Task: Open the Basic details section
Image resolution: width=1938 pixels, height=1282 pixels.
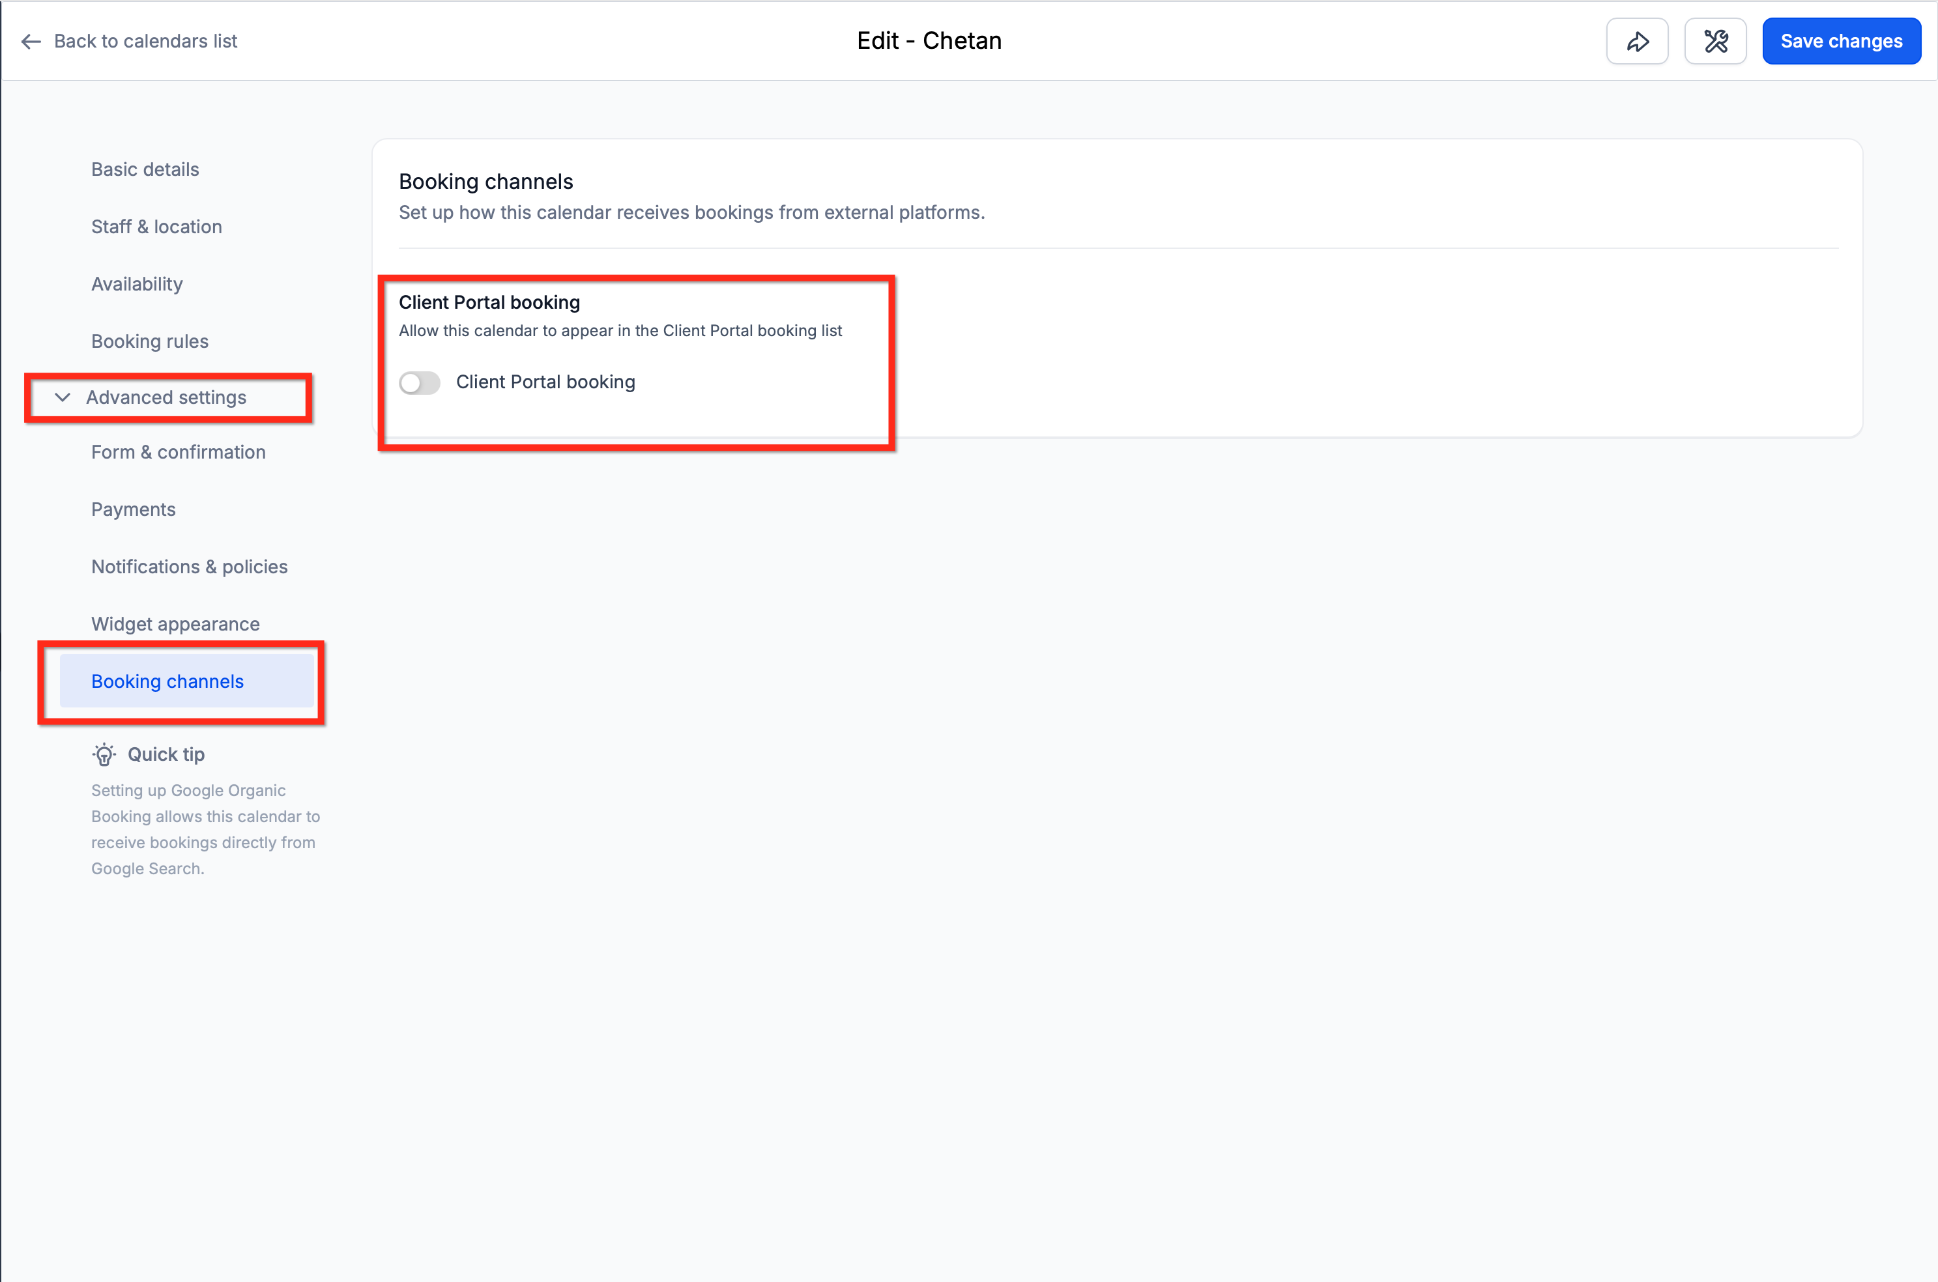Action: 145,169
